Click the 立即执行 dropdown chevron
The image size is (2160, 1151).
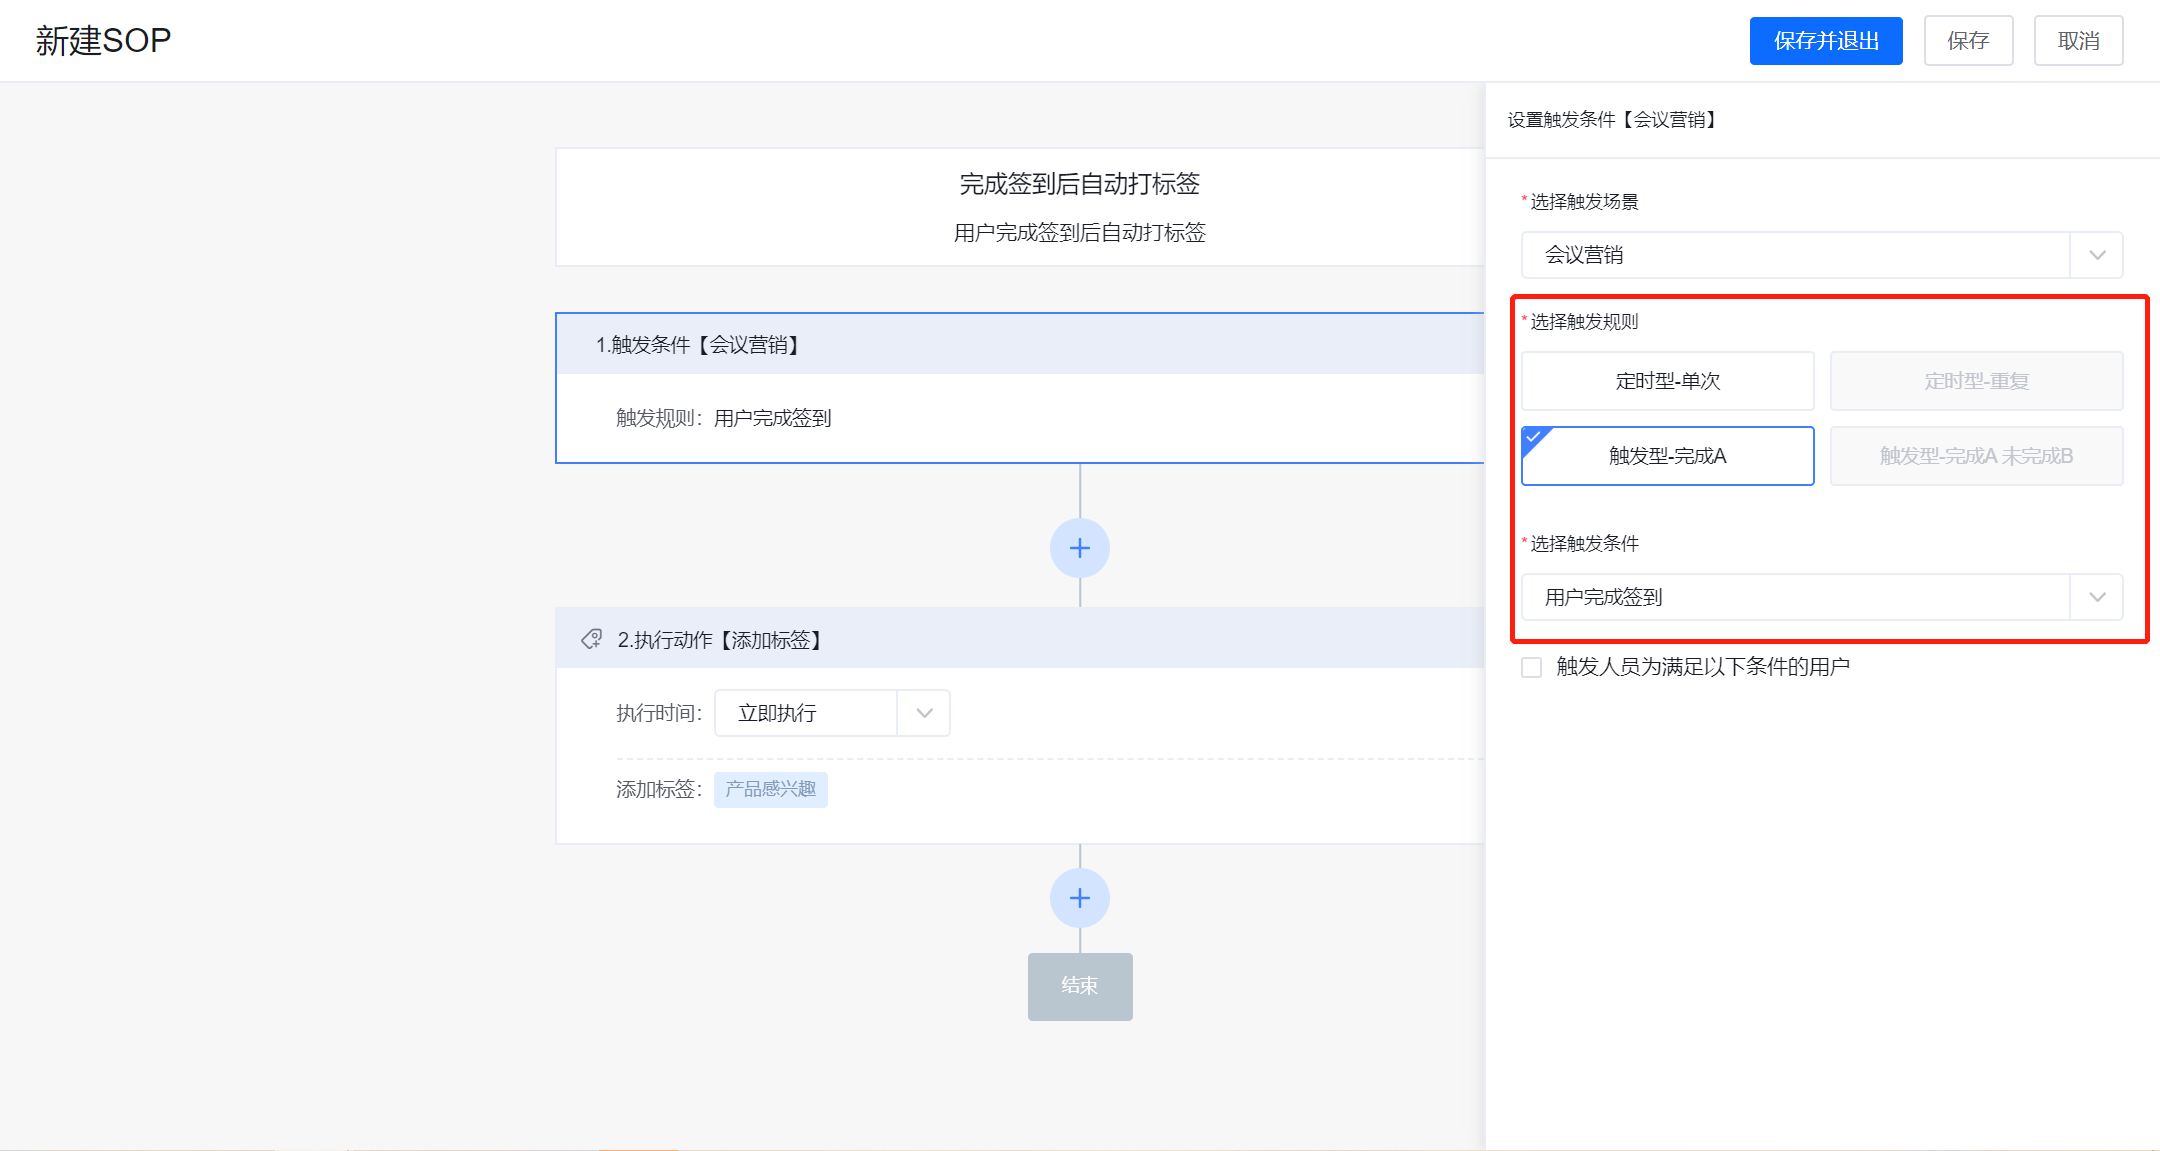pyautogui.click(x=924, y=713)
